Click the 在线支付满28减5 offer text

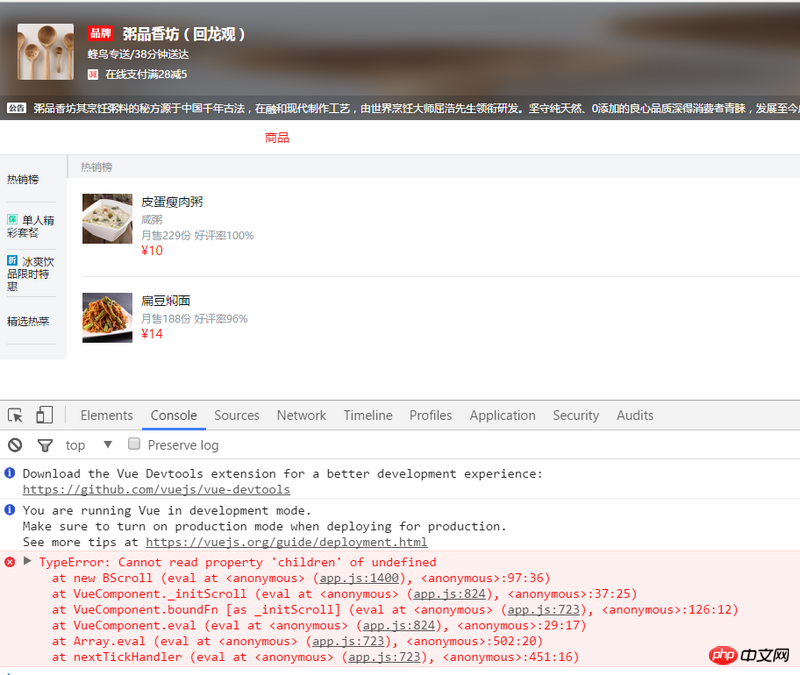click(146, 74)
